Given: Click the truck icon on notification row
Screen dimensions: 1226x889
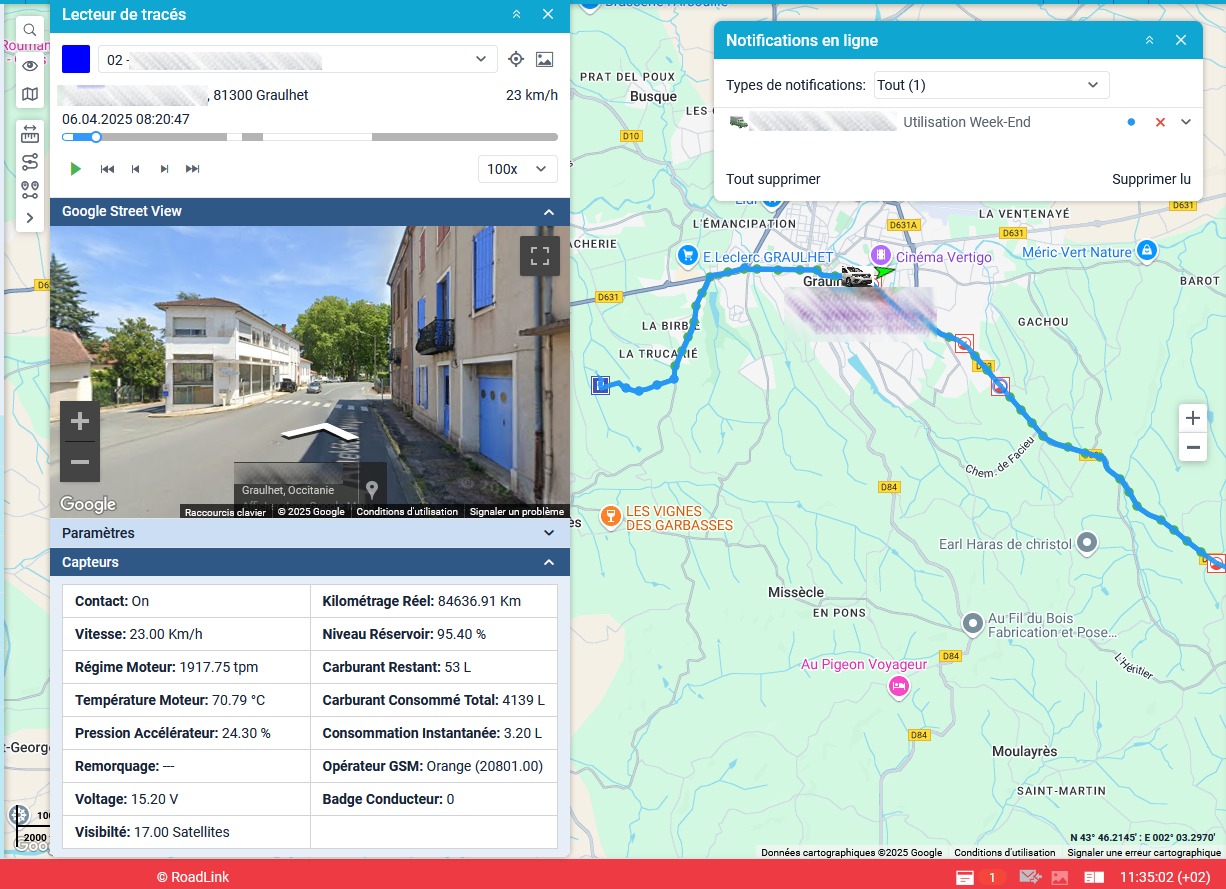Looking at the screenshot, I should point(738,122).
